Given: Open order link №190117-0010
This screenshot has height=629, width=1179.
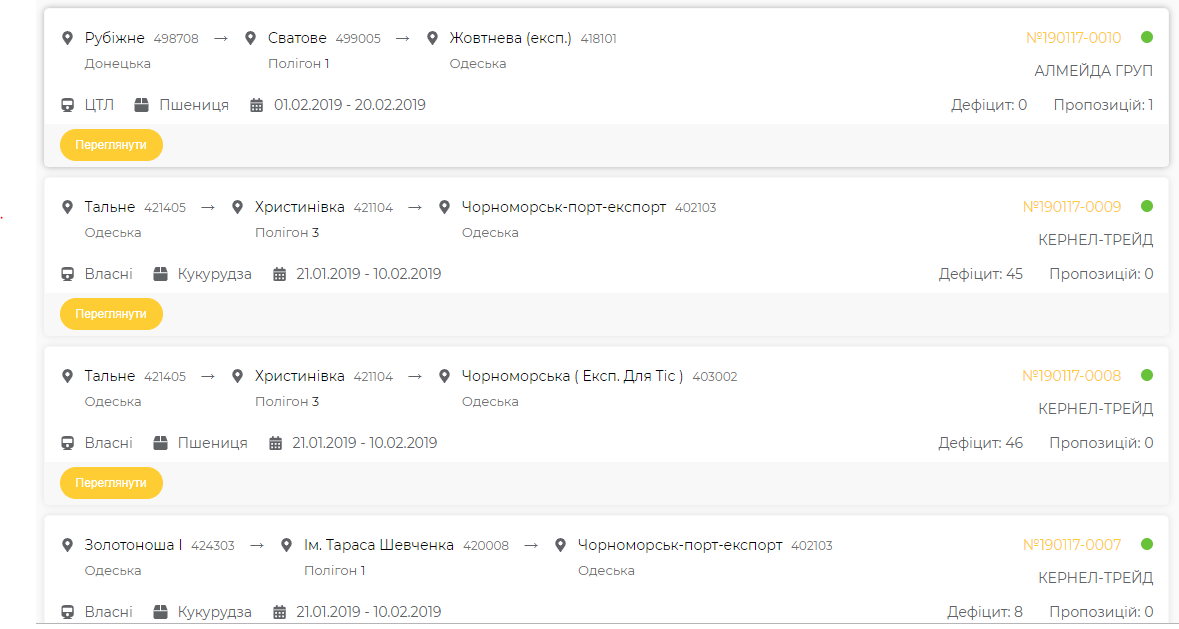Looking at the screenshot, I should (x=1073, y=38).
